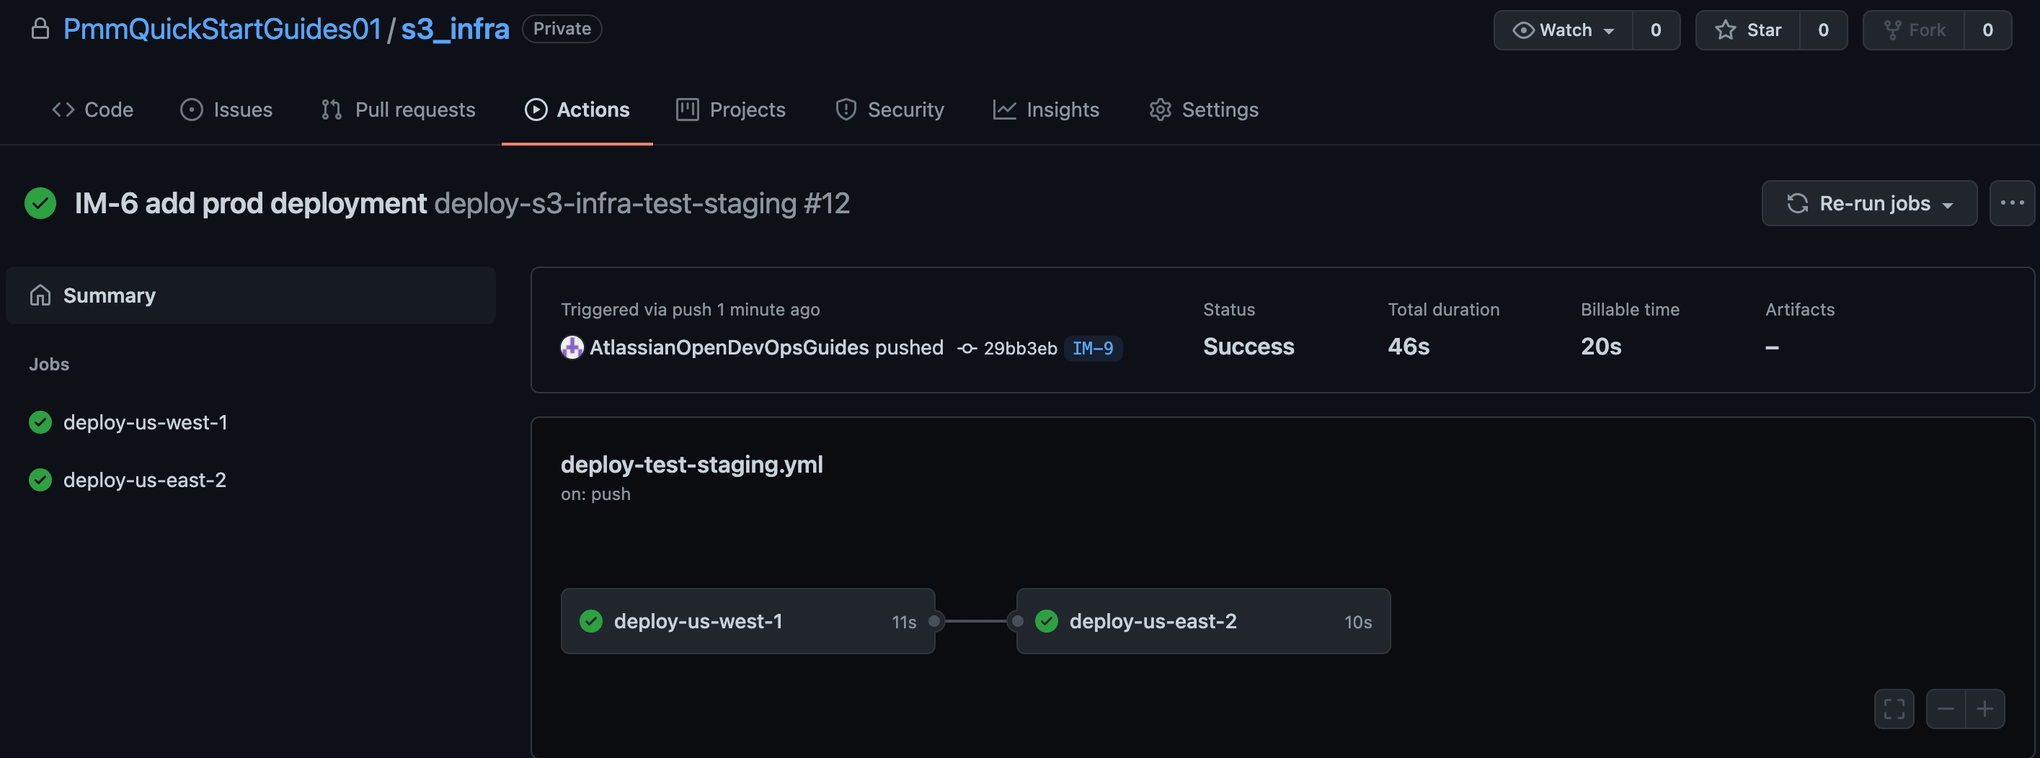
Task: Select deploy-us-west-1 job in sidebar
Action: [145, 422]
